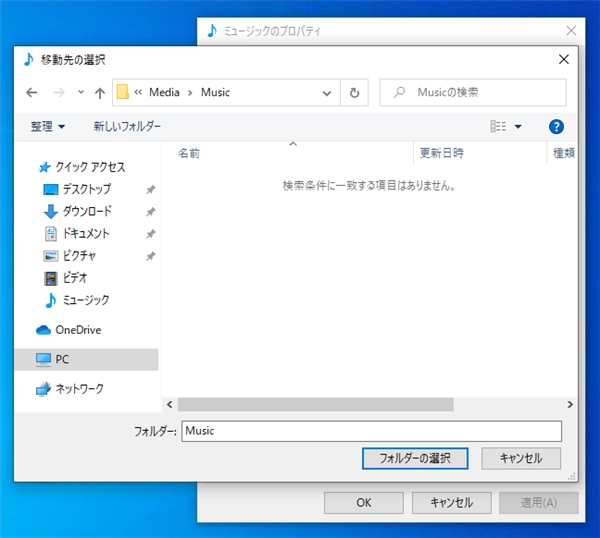Refresh the Music folder view
This screenshot has width=600, height=538.
point(354,93)
